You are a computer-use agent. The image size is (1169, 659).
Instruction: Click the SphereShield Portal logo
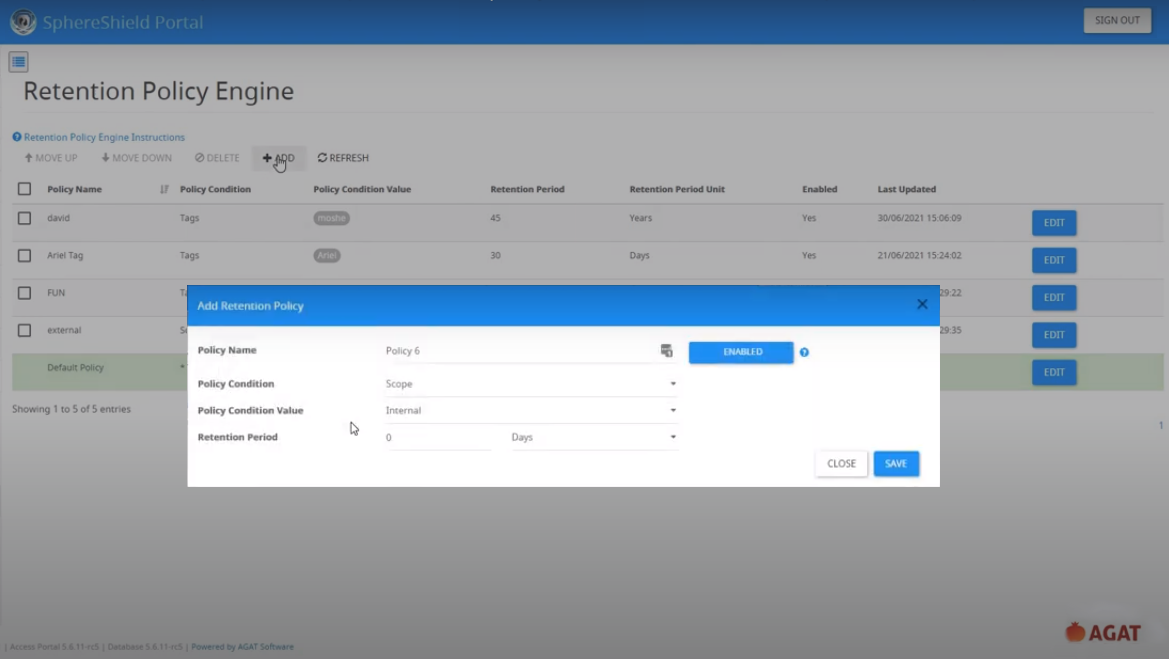point(23,22)
